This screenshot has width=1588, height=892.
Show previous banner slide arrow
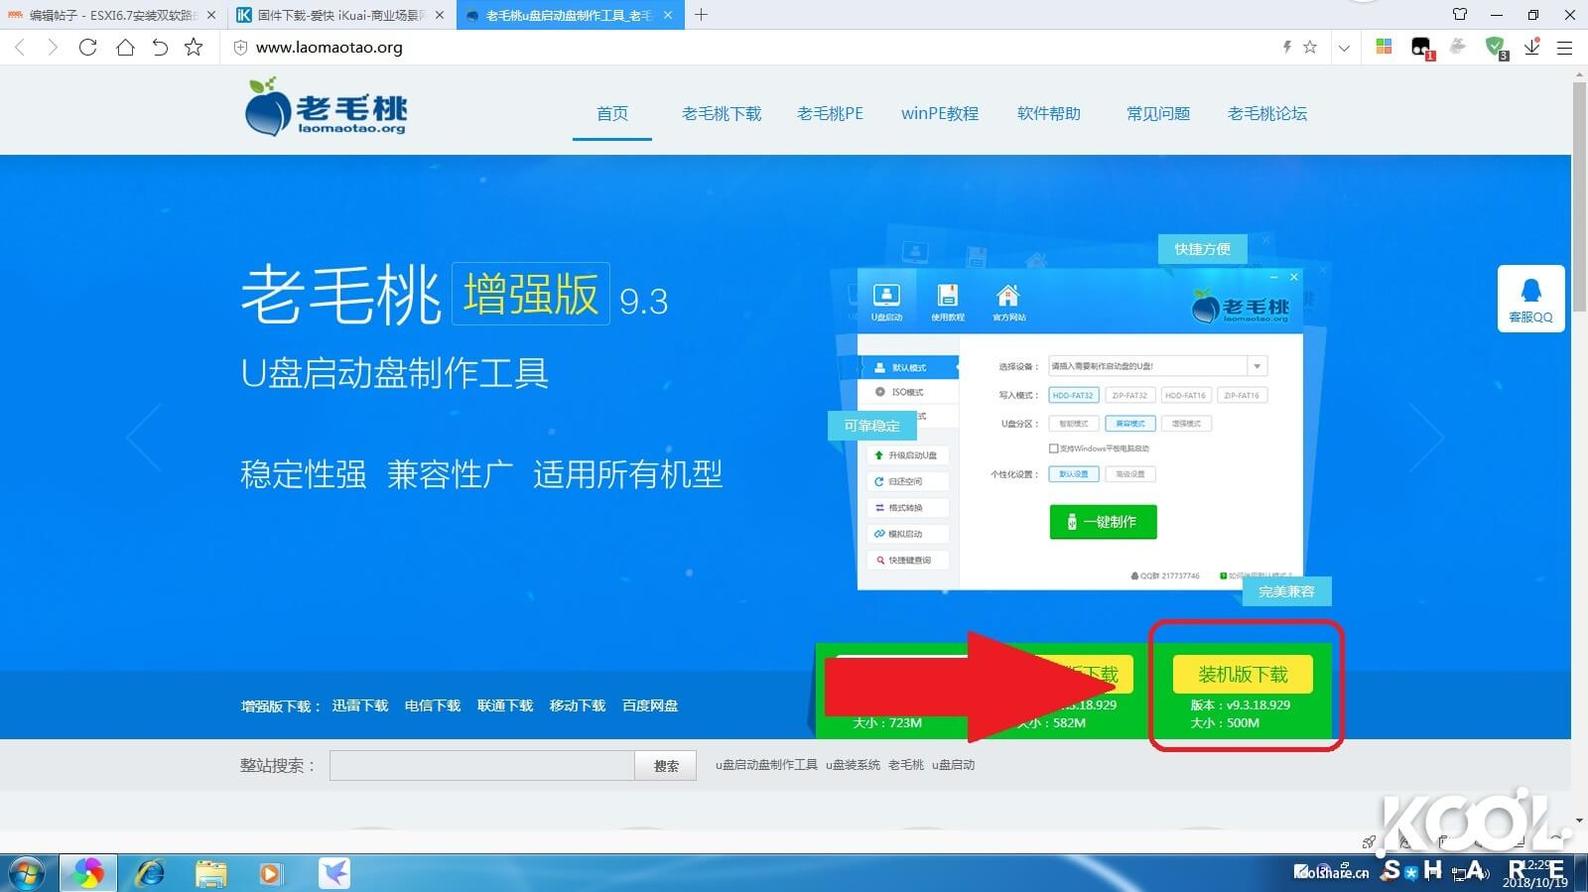143,437
